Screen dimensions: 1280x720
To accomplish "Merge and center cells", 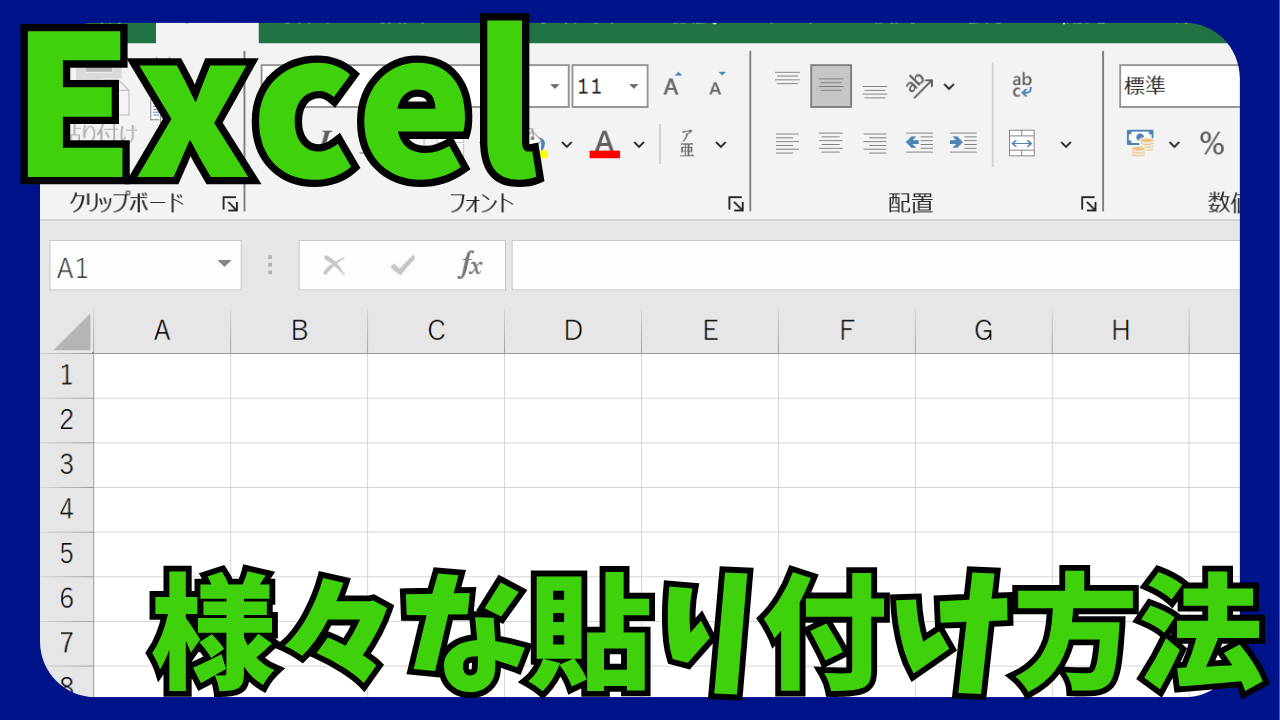I will pos(1022,144).
